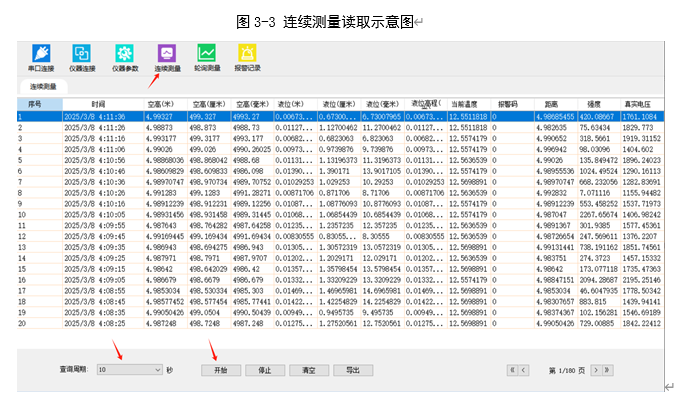Screen dimensions: 677x397
Task: Click the 液位高程 column header
Action: 426,104
